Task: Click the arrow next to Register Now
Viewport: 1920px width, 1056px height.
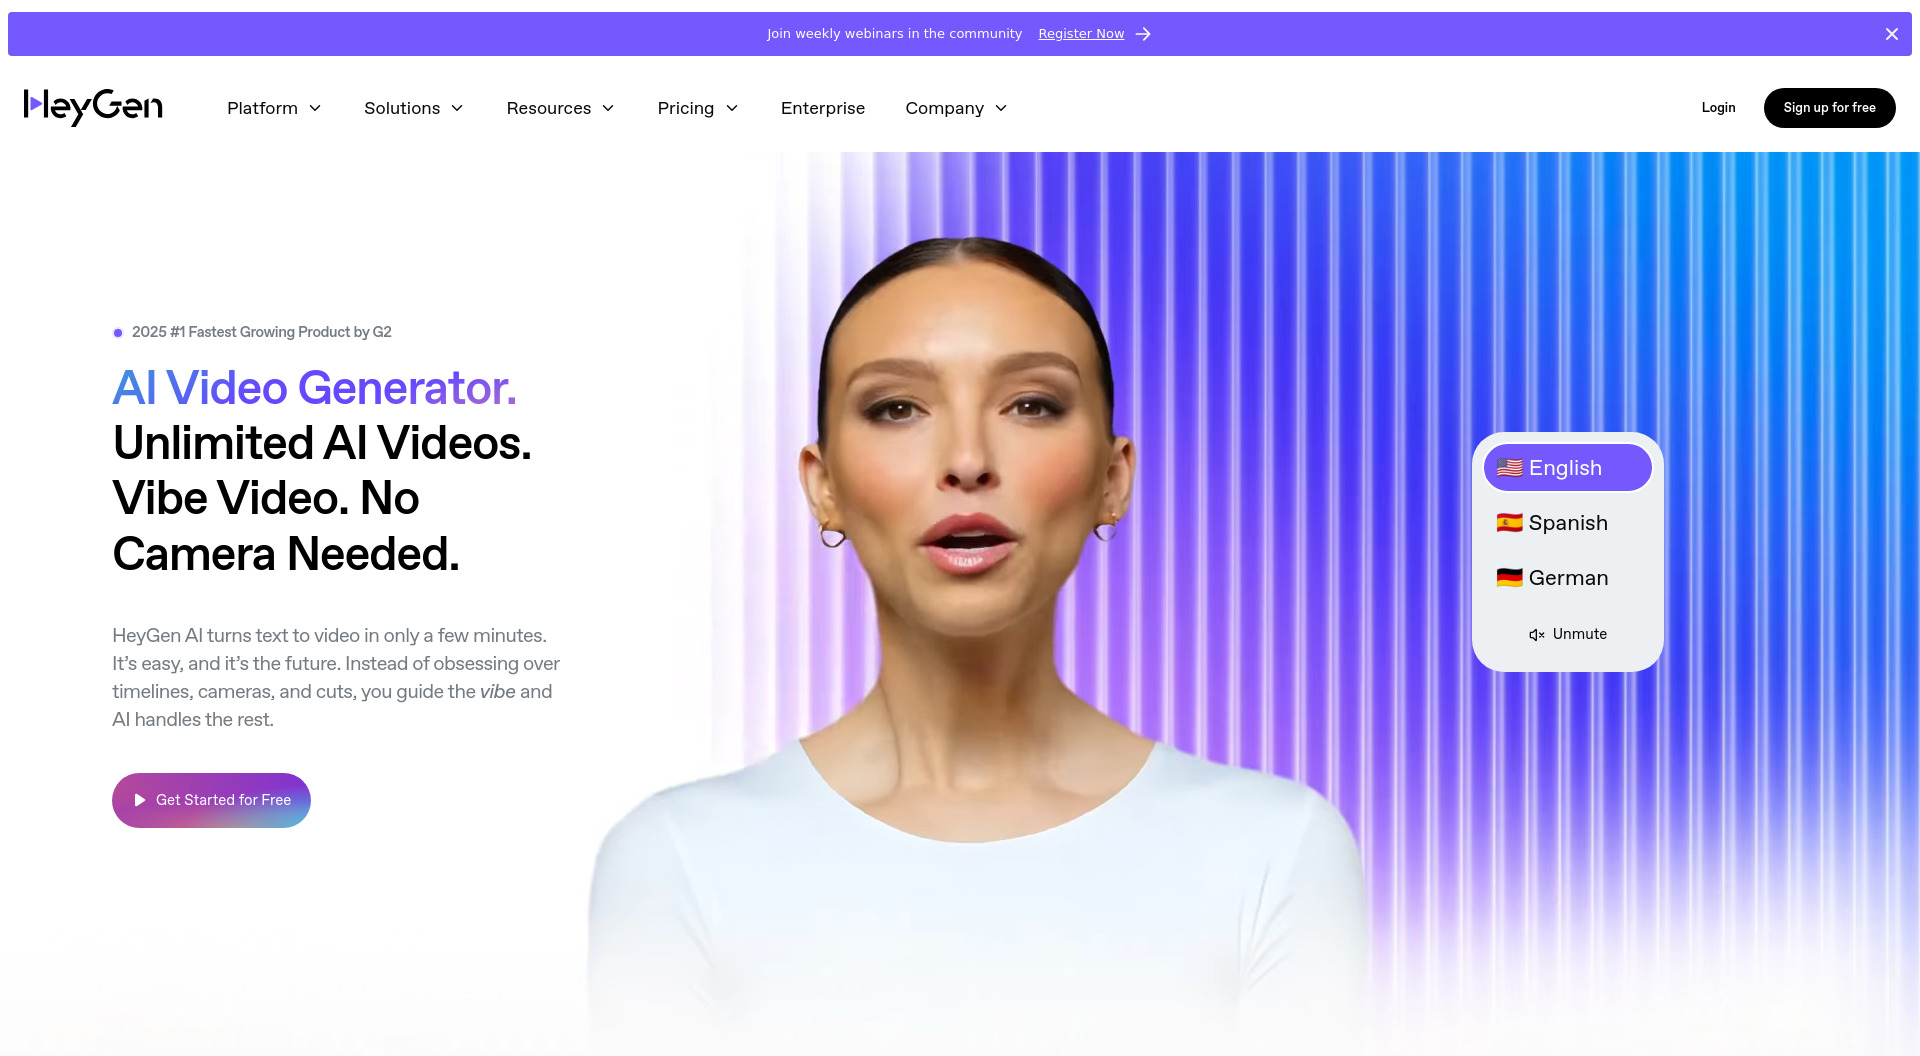Action: (x=1143, y=34)
